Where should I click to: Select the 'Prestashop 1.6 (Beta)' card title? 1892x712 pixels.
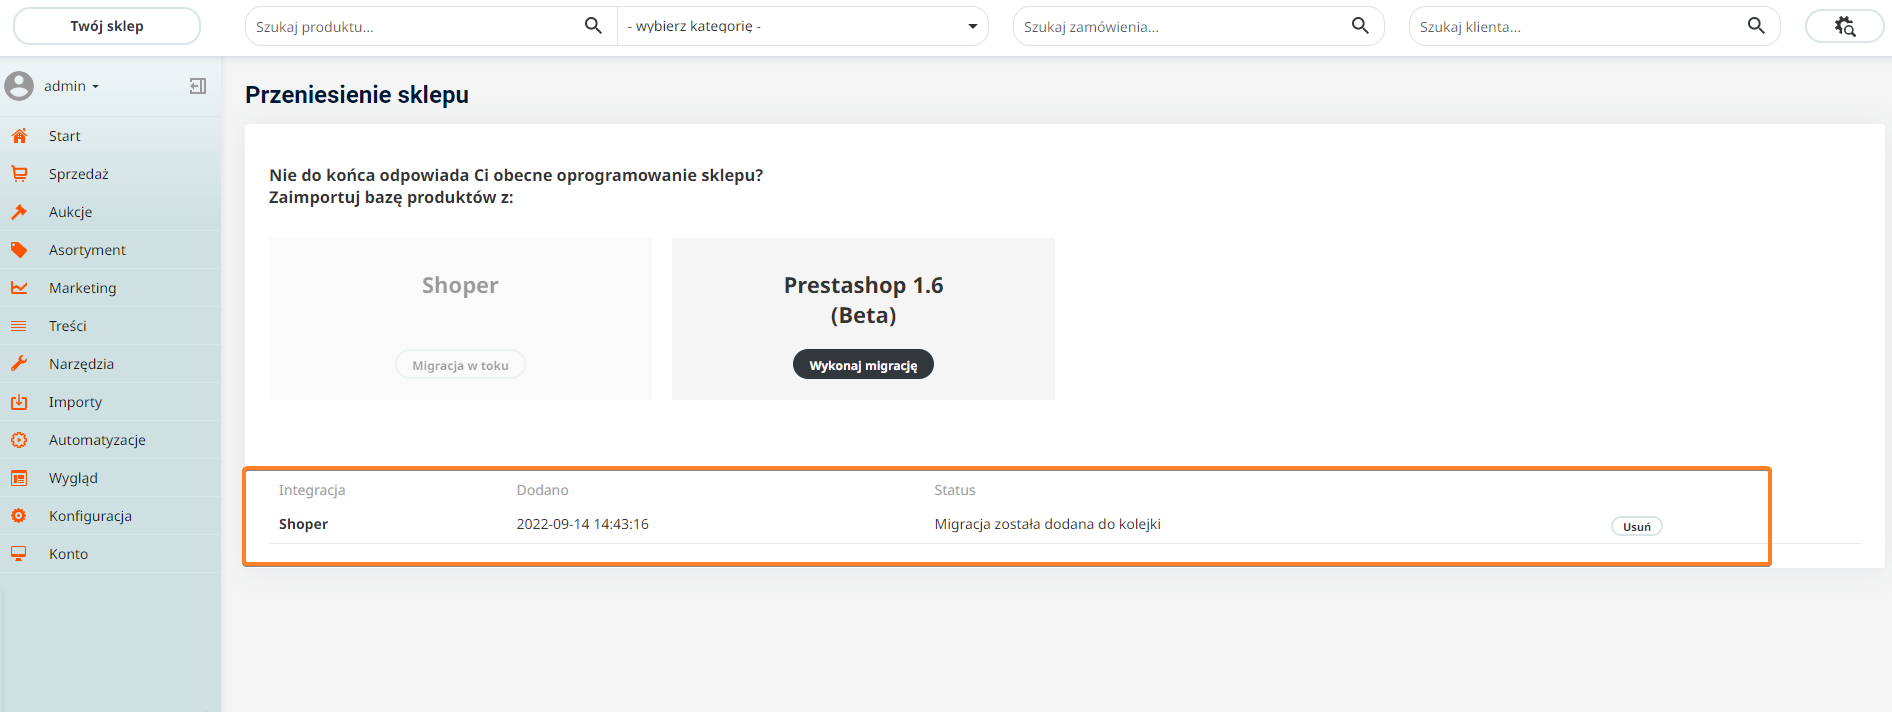tap(864, 300)
